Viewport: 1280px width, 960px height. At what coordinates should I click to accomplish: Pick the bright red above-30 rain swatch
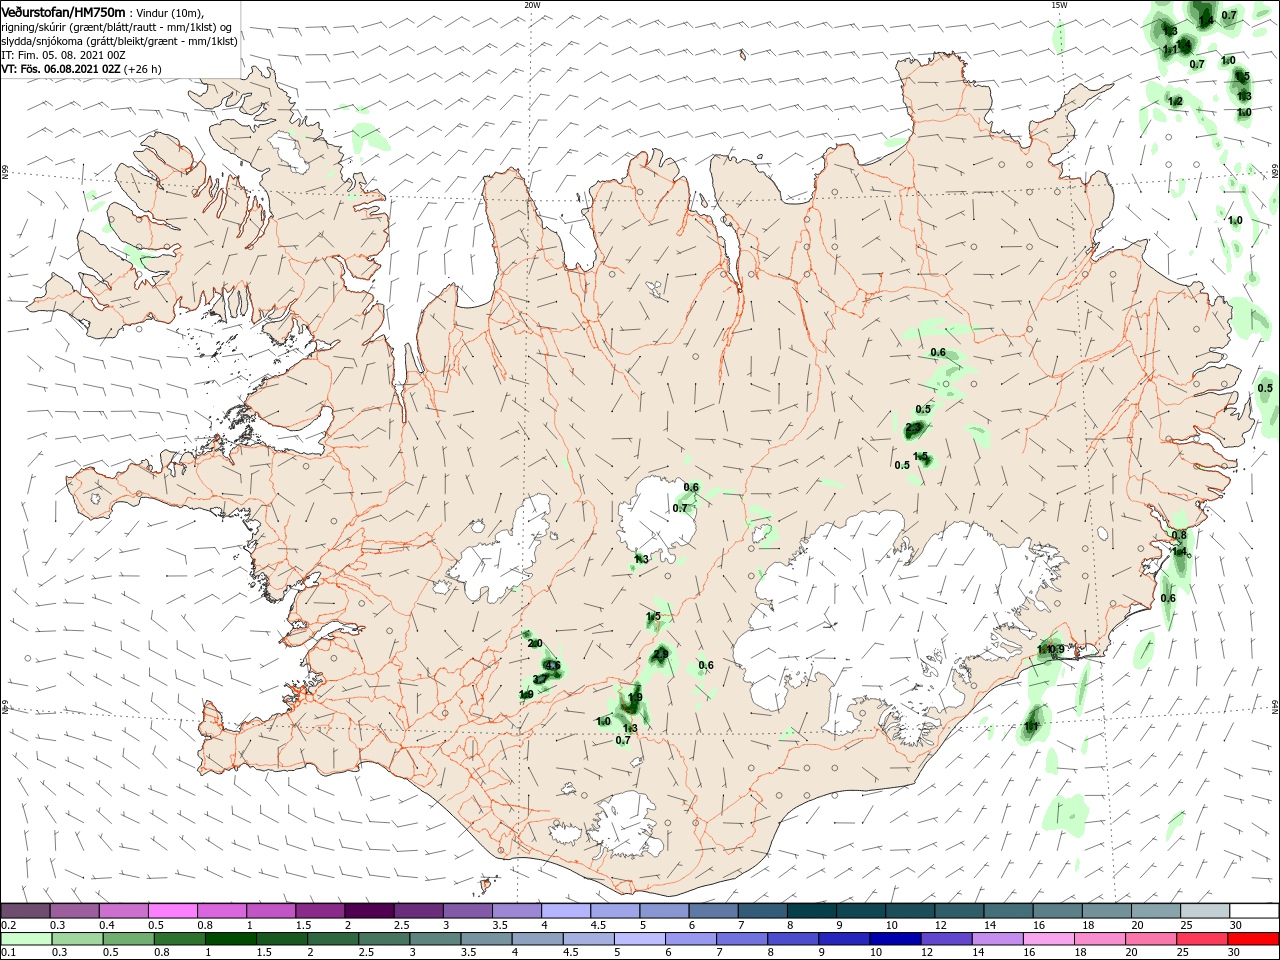point(1252,939)
